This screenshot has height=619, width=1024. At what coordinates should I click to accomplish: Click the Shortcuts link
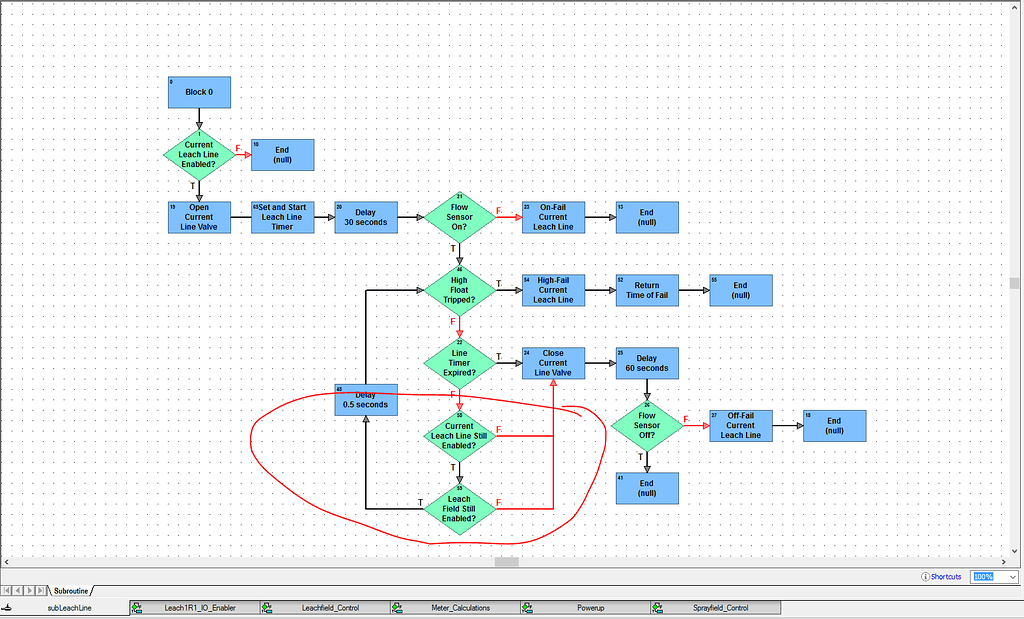(946, 577)
